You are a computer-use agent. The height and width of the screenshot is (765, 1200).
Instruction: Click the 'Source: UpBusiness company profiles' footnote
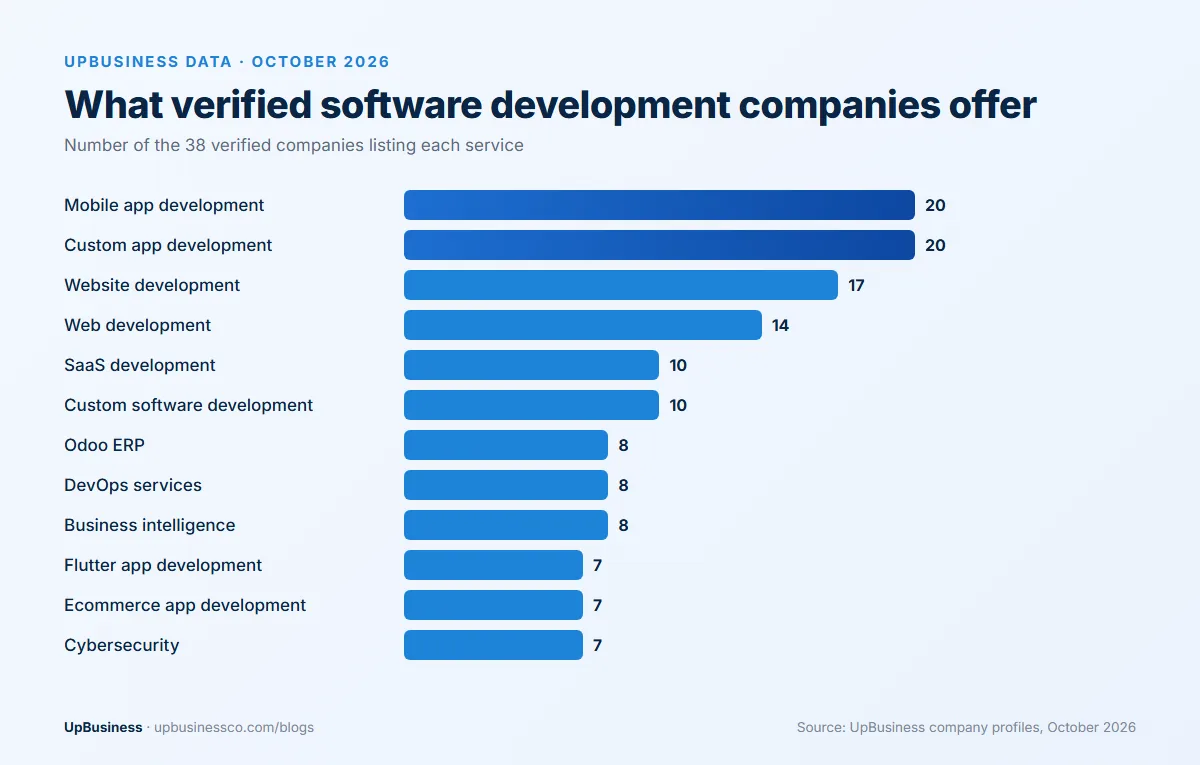point(966,727)
